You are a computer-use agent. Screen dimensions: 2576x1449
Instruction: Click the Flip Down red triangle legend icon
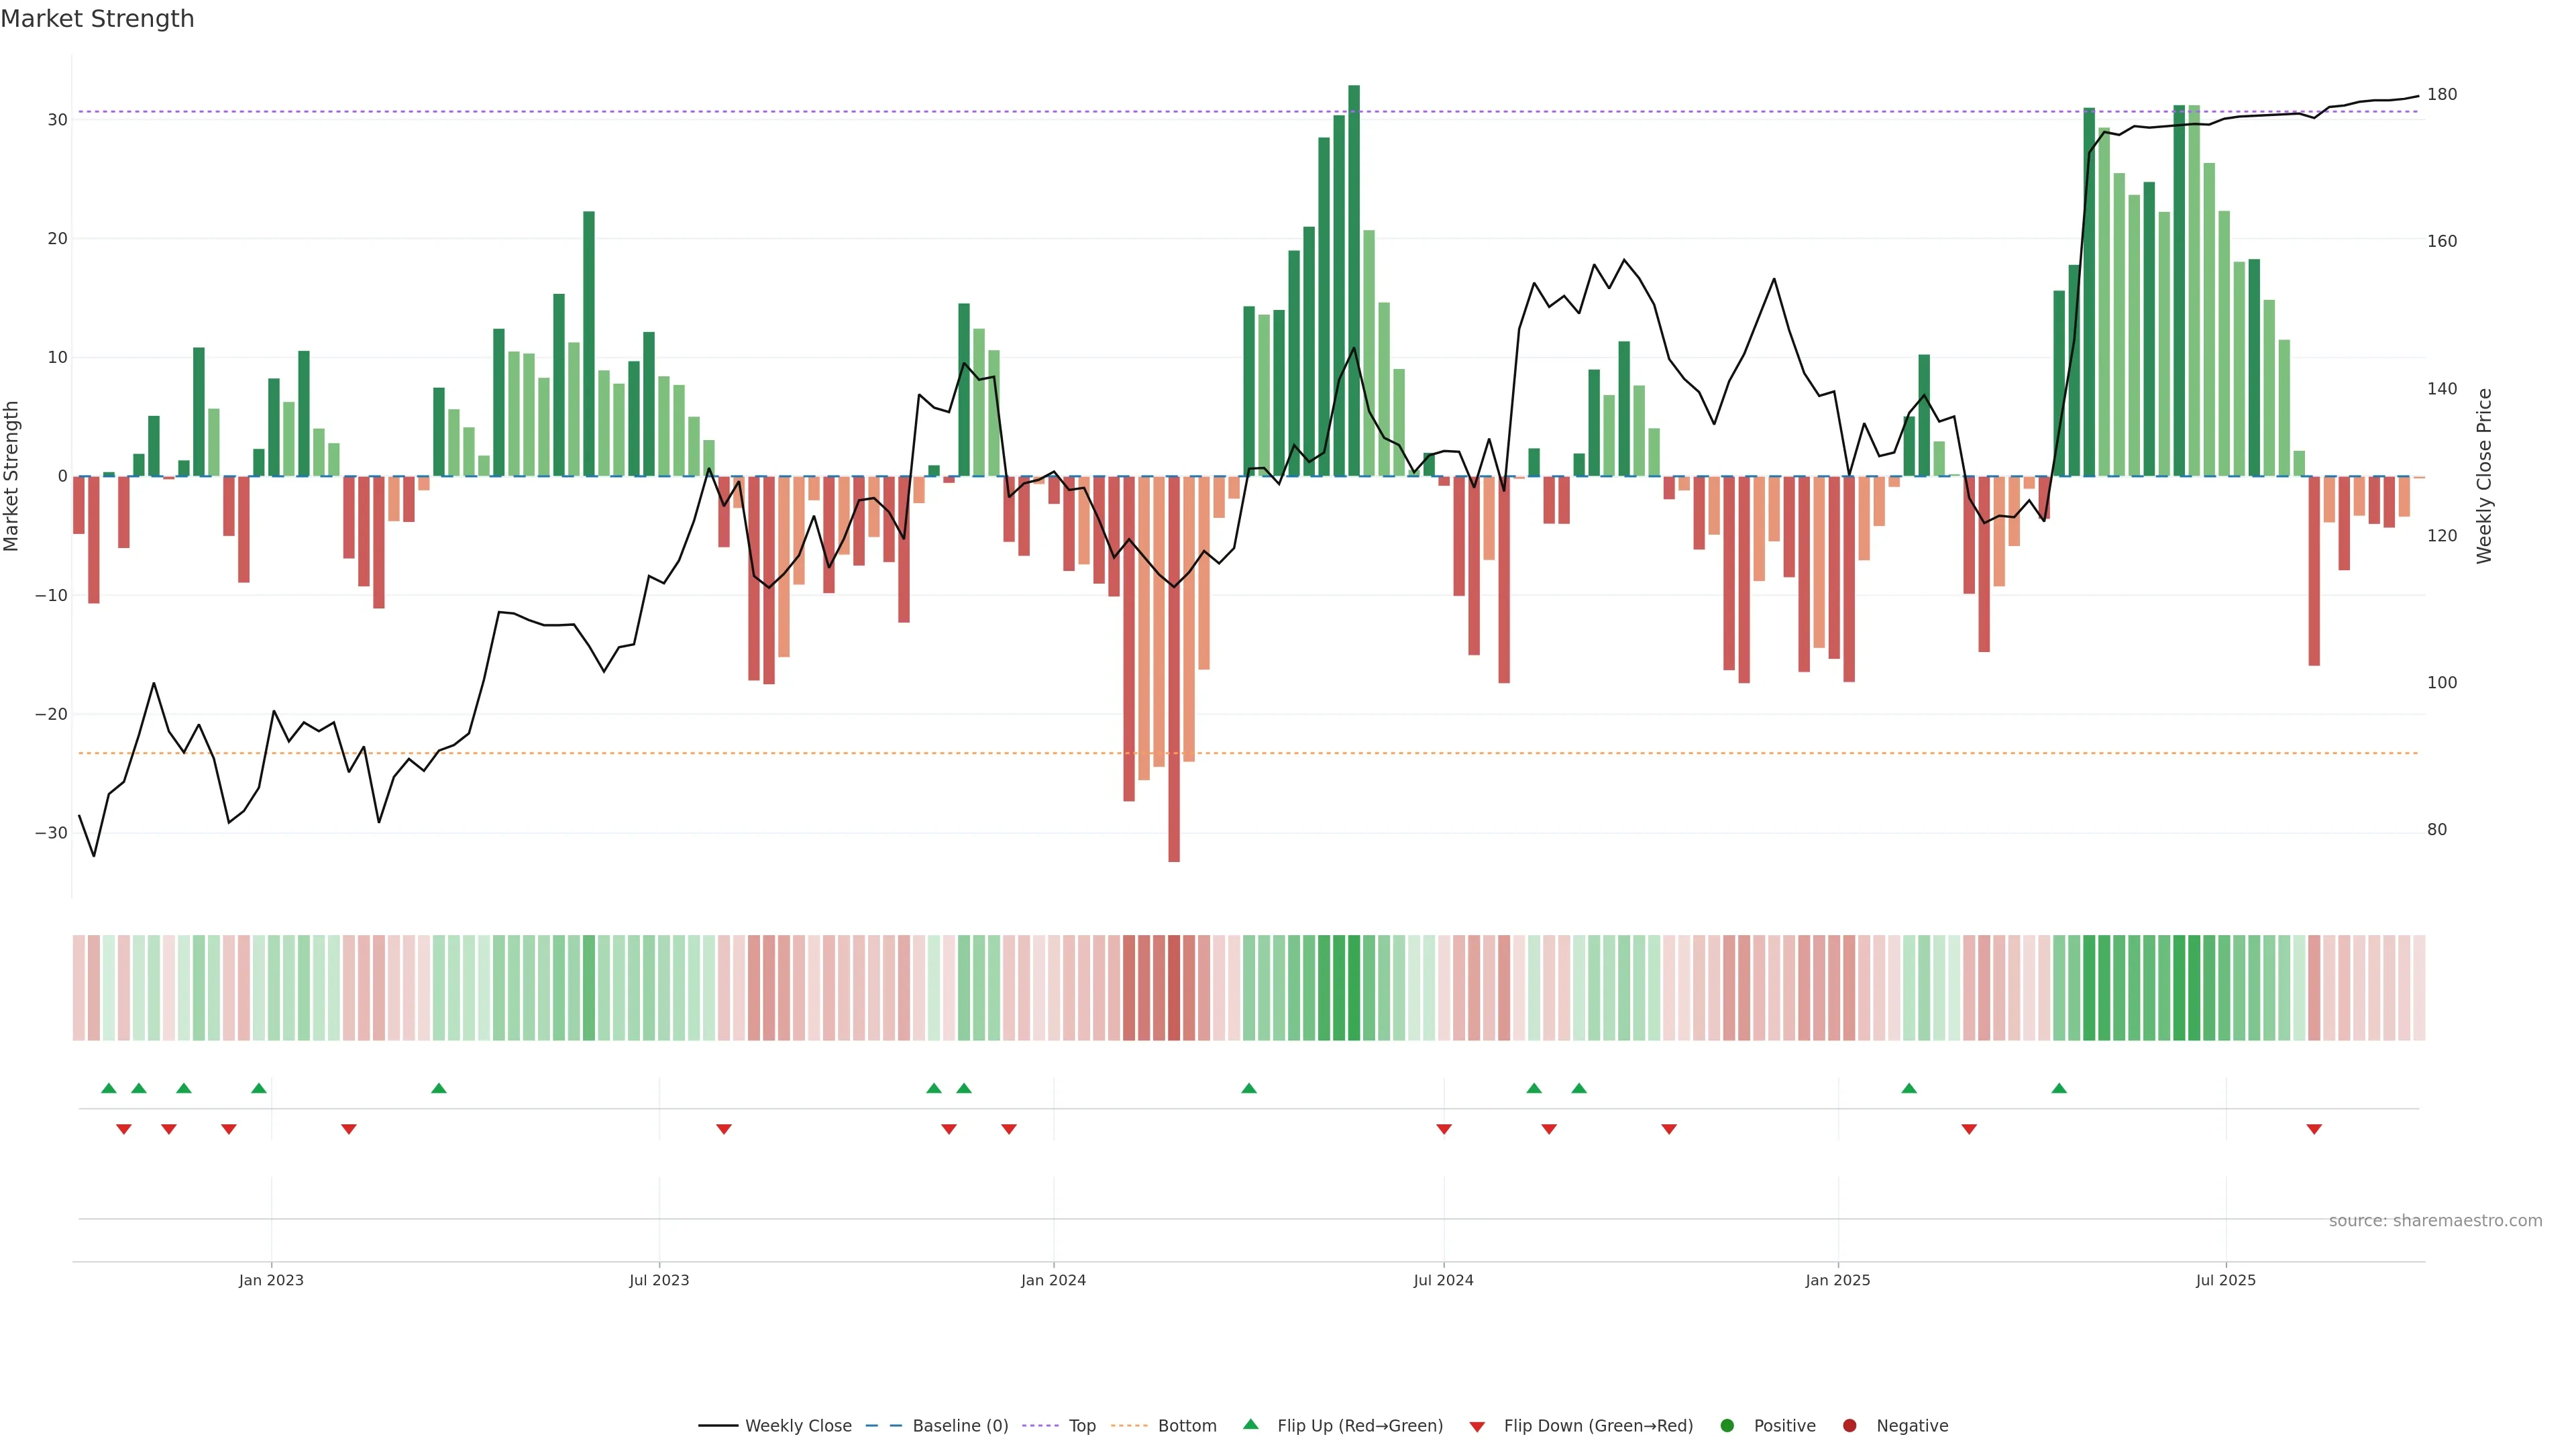point(1477,1427)
